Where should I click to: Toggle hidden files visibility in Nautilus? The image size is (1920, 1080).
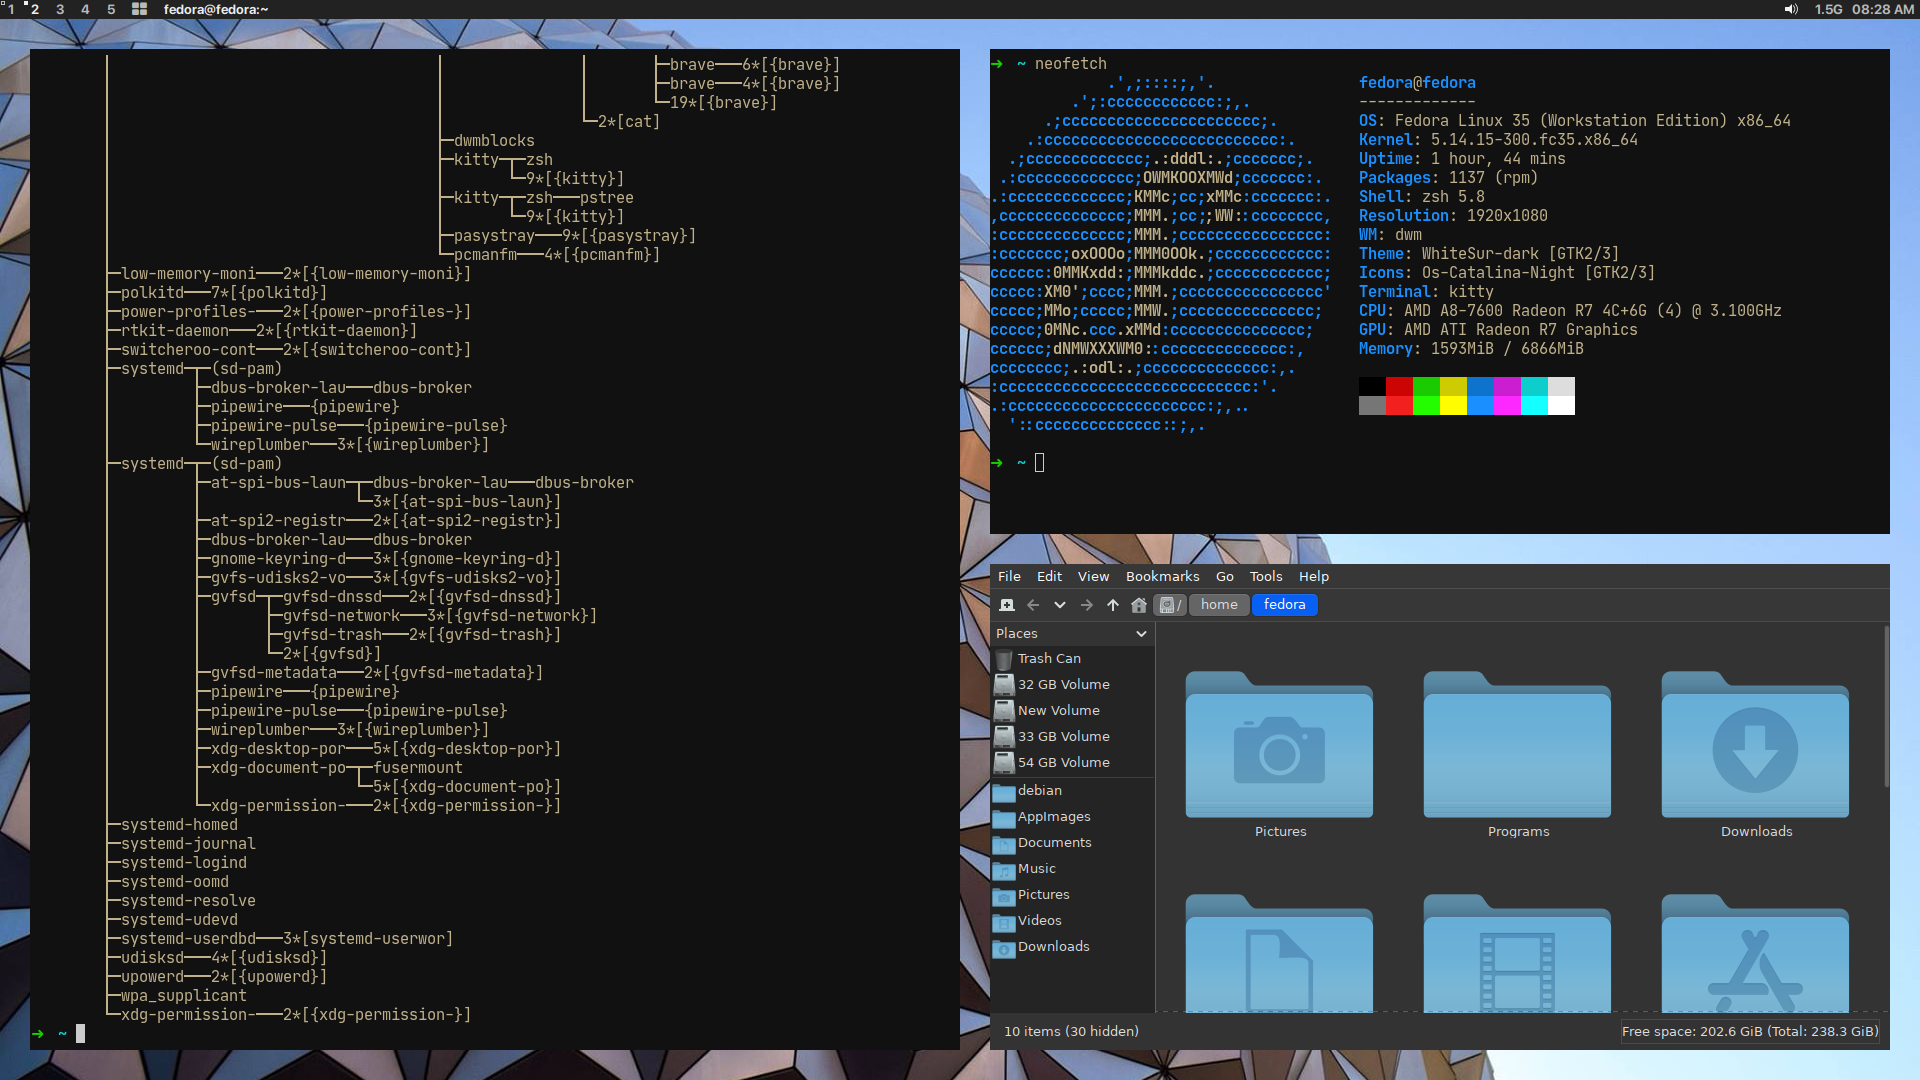(1093, 576)
